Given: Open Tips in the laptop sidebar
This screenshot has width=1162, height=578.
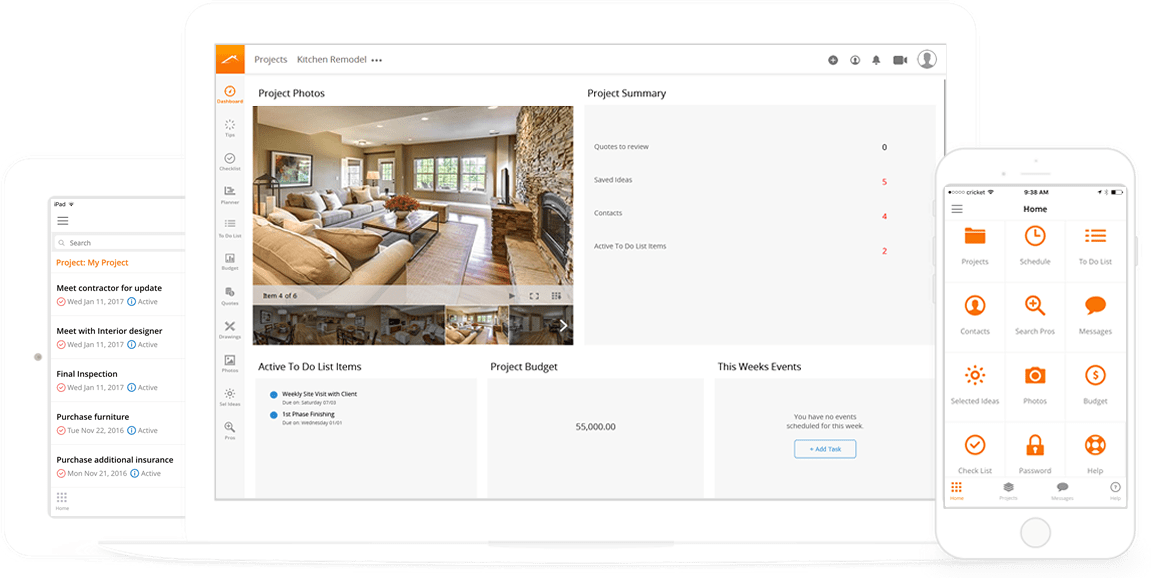Looking at the screenshot, I should (x=230, y=128).
